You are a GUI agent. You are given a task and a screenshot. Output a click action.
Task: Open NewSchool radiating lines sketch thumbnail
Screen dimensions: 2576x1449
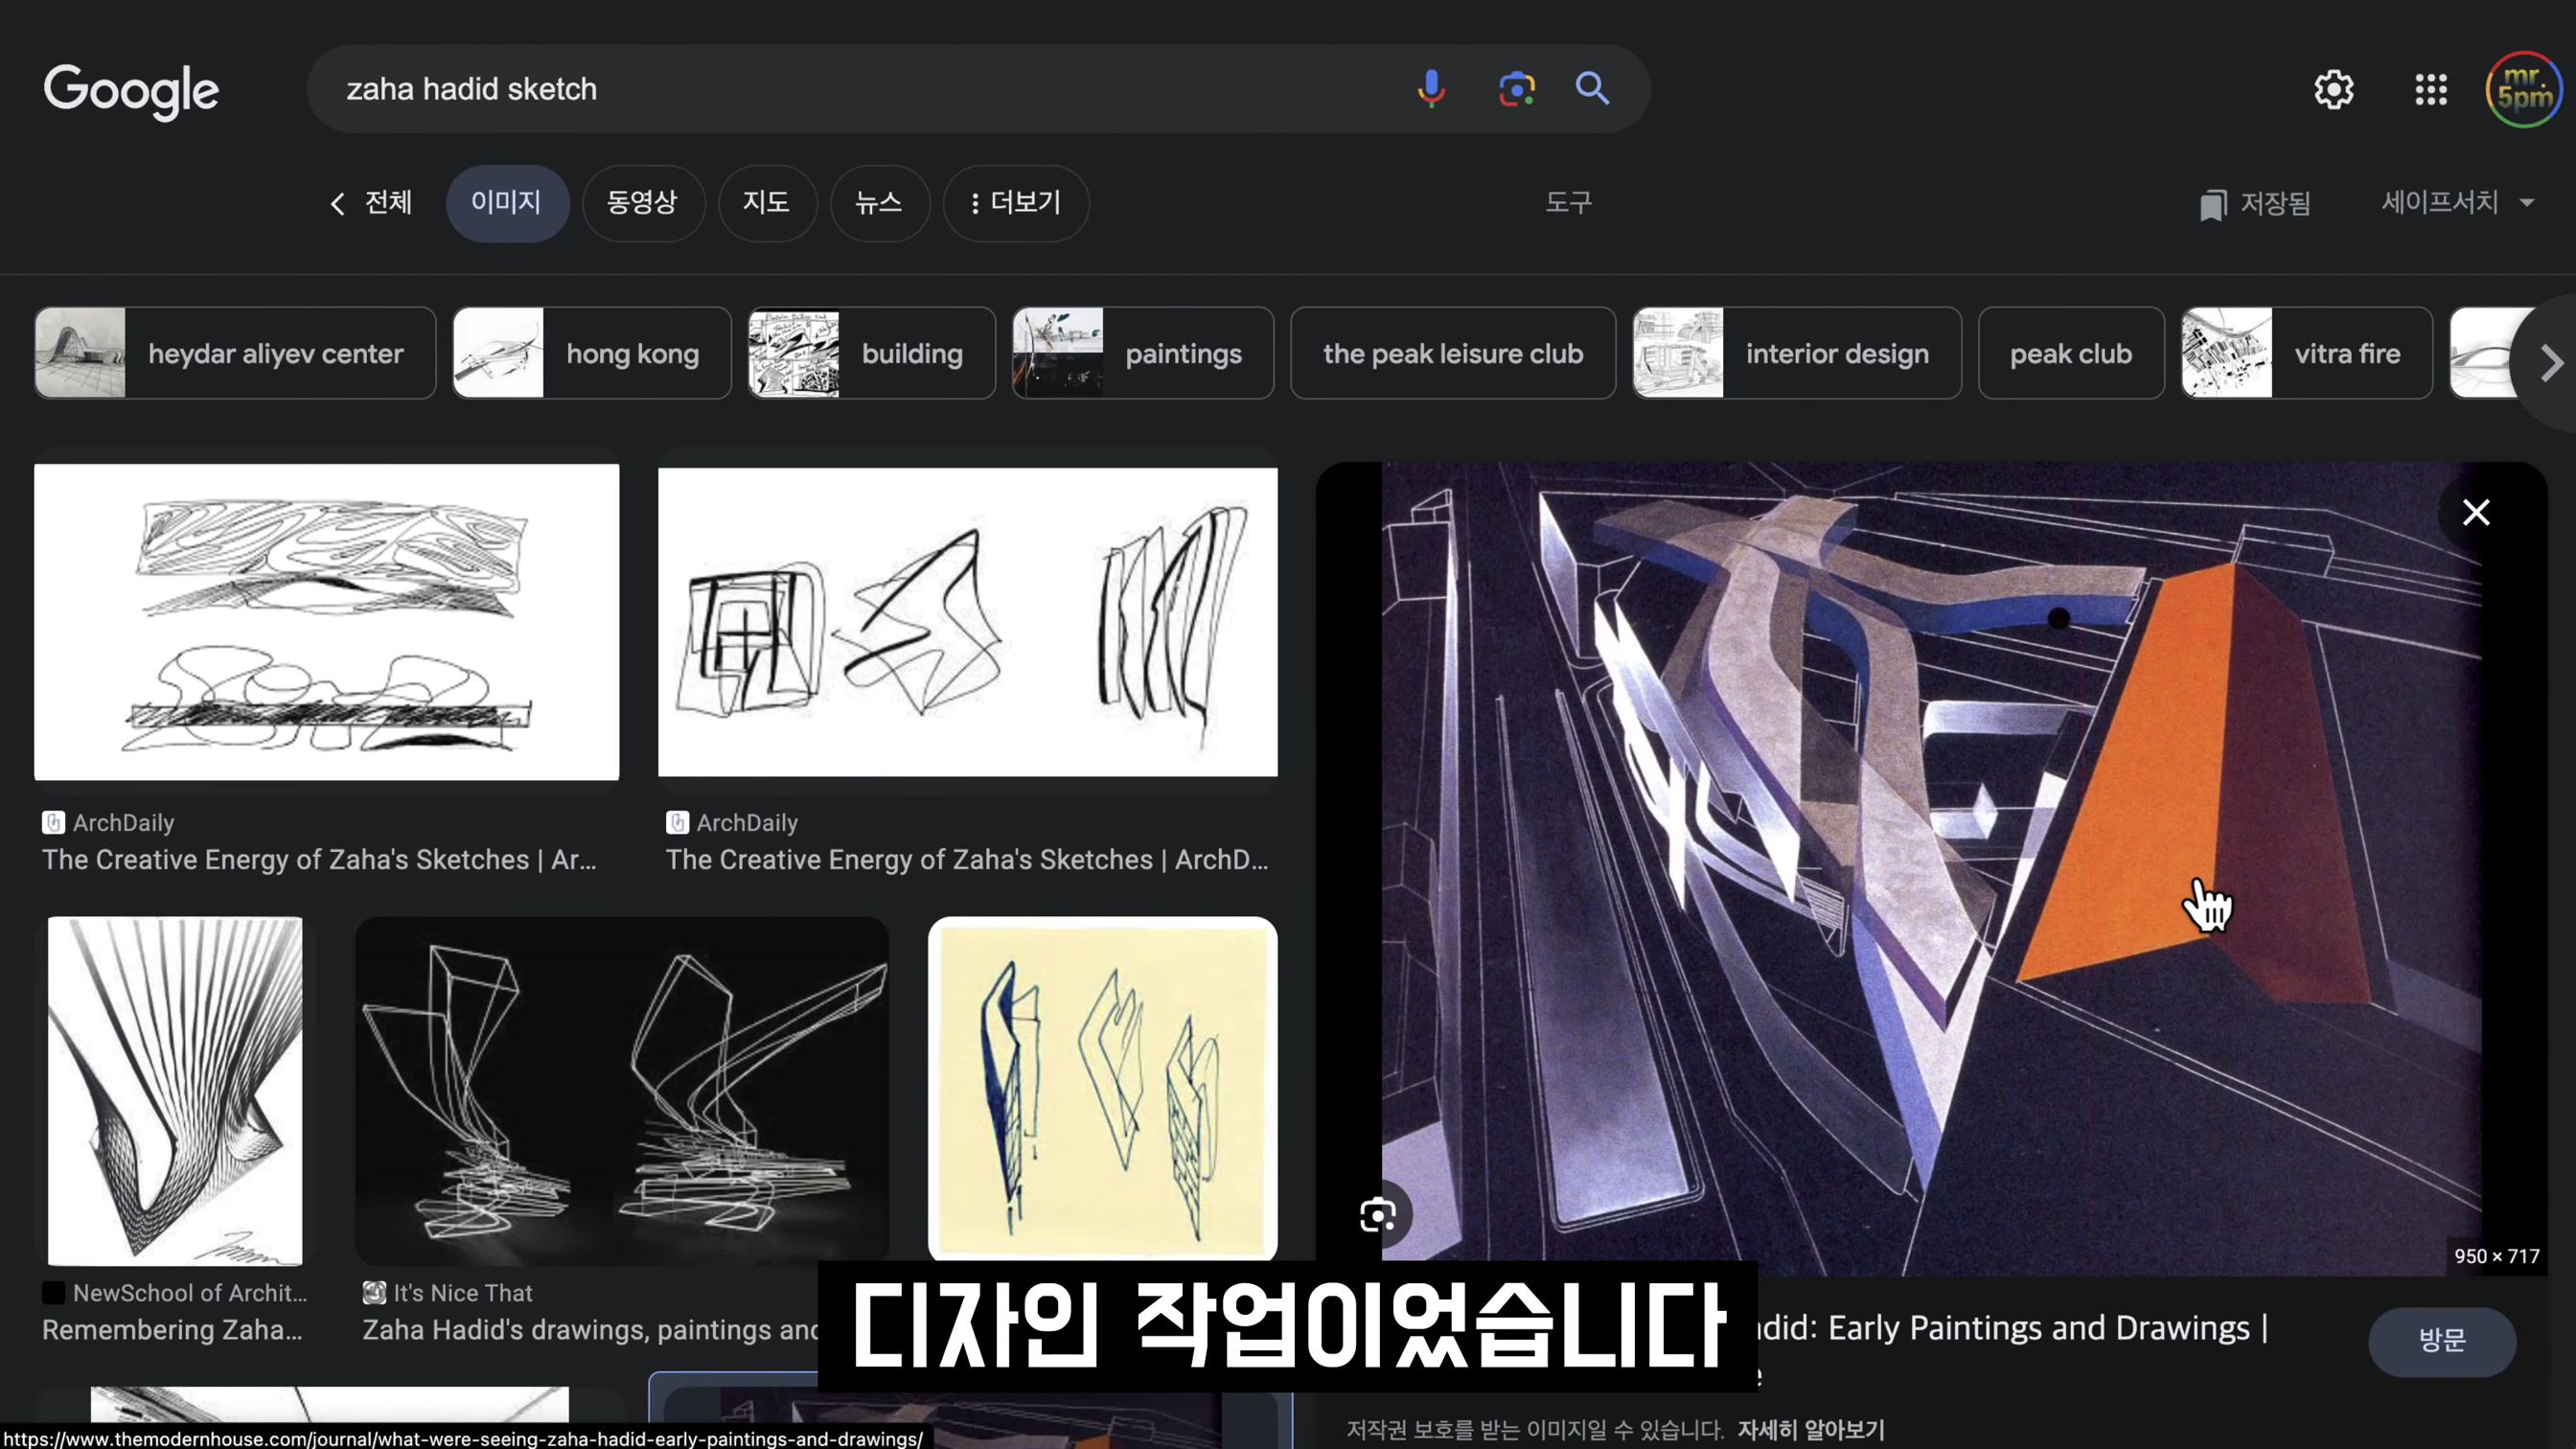pos(175,1091)
